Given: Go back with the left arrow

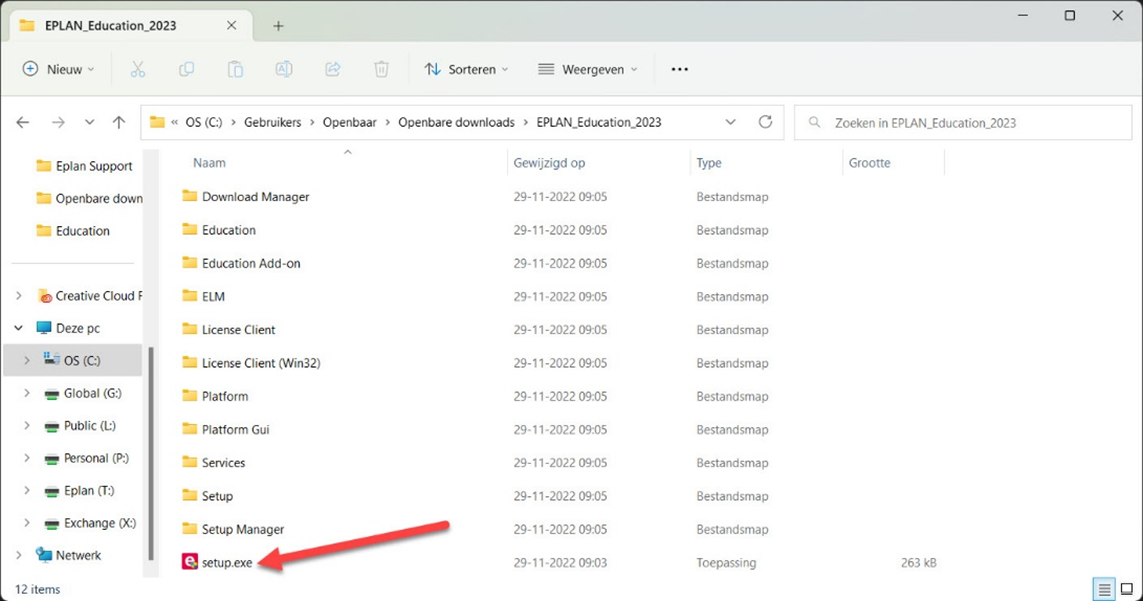Looking at the screenshot, I should coord(23,123).
